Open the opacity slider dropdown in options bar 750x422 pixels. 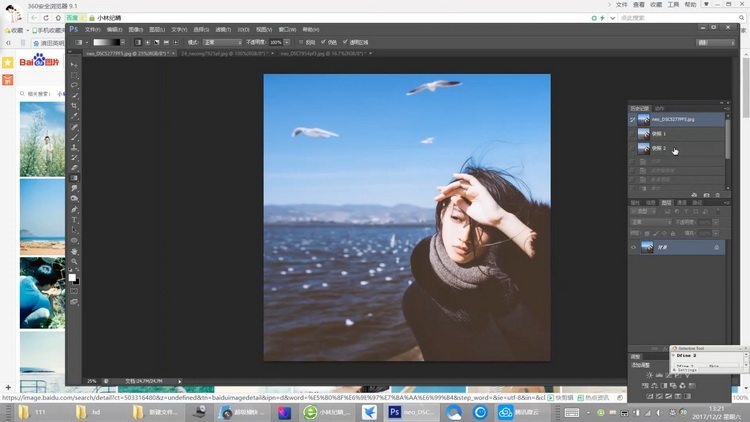(x=287, y=42)
